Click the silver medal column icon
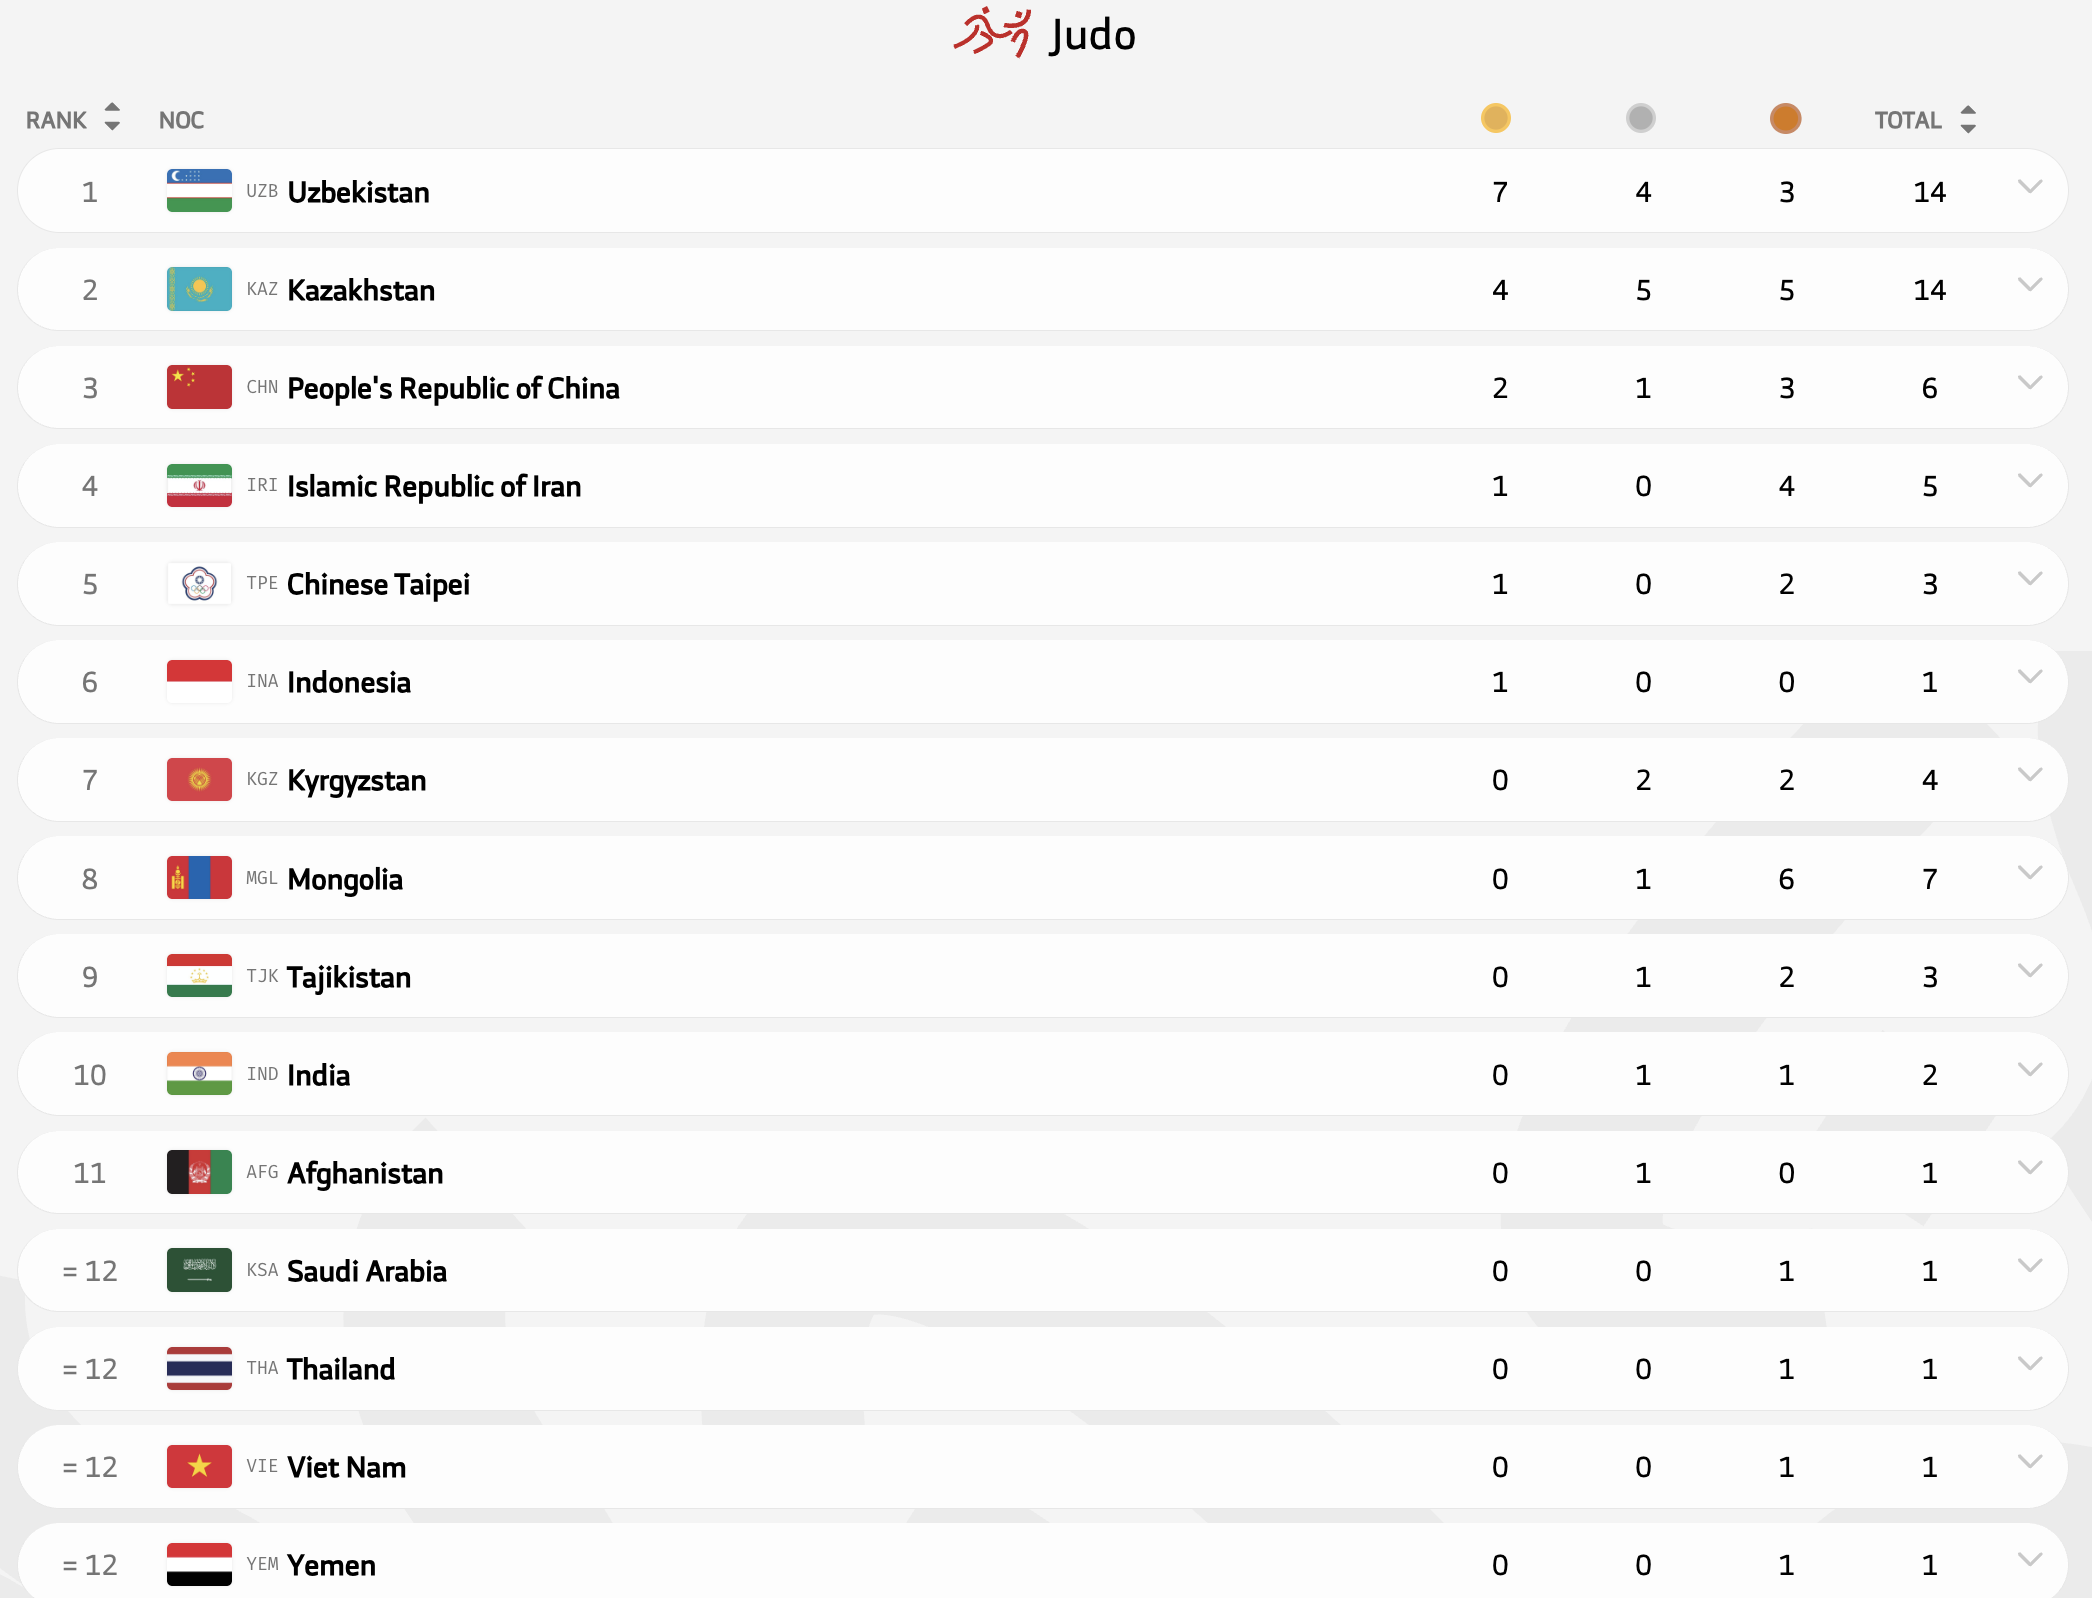2092x1598 pixels. click(x=1640, y=119)
